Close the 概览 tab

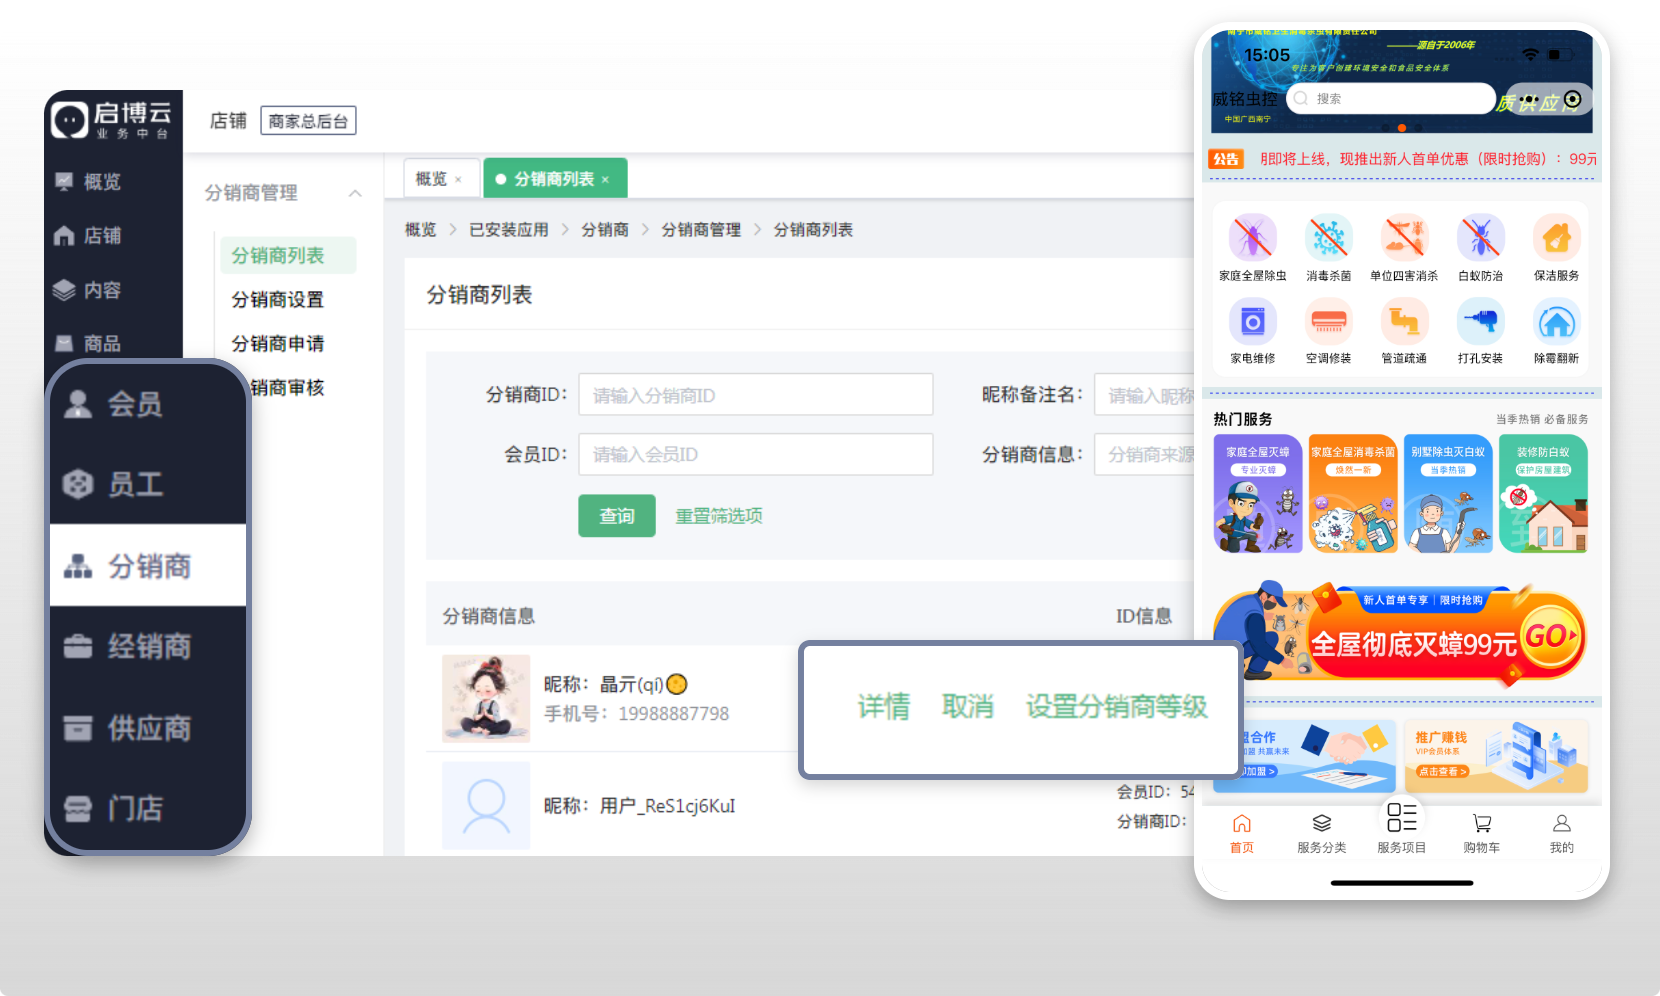(458, 180)
